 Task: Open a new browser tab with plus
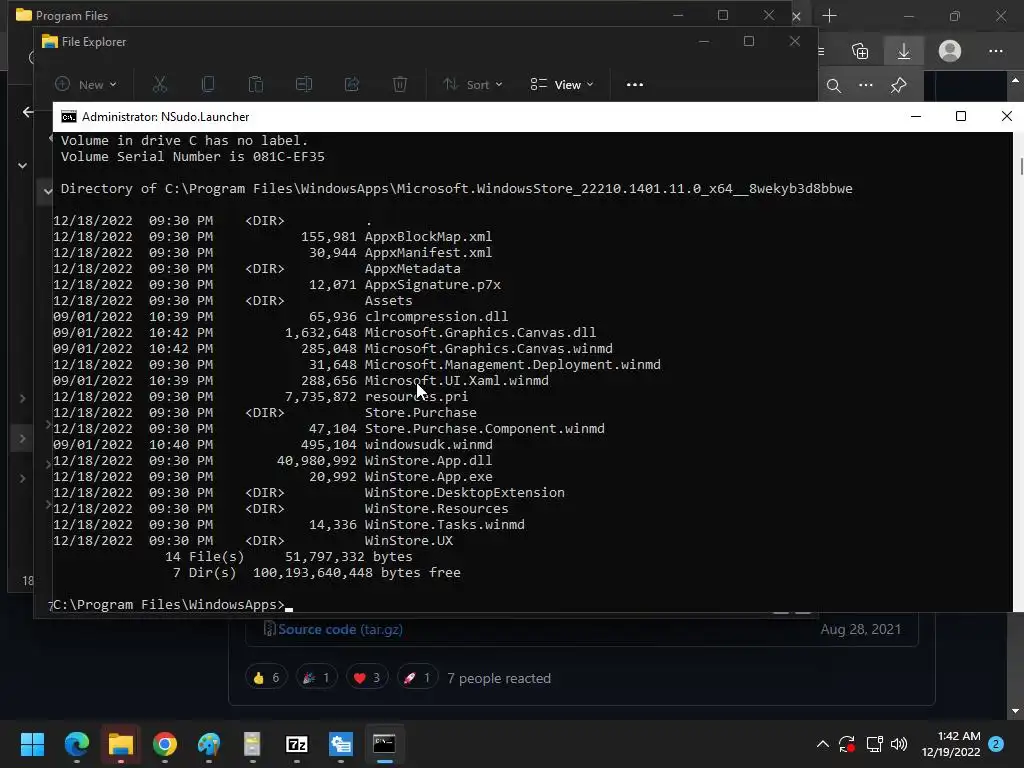point(829,16)
